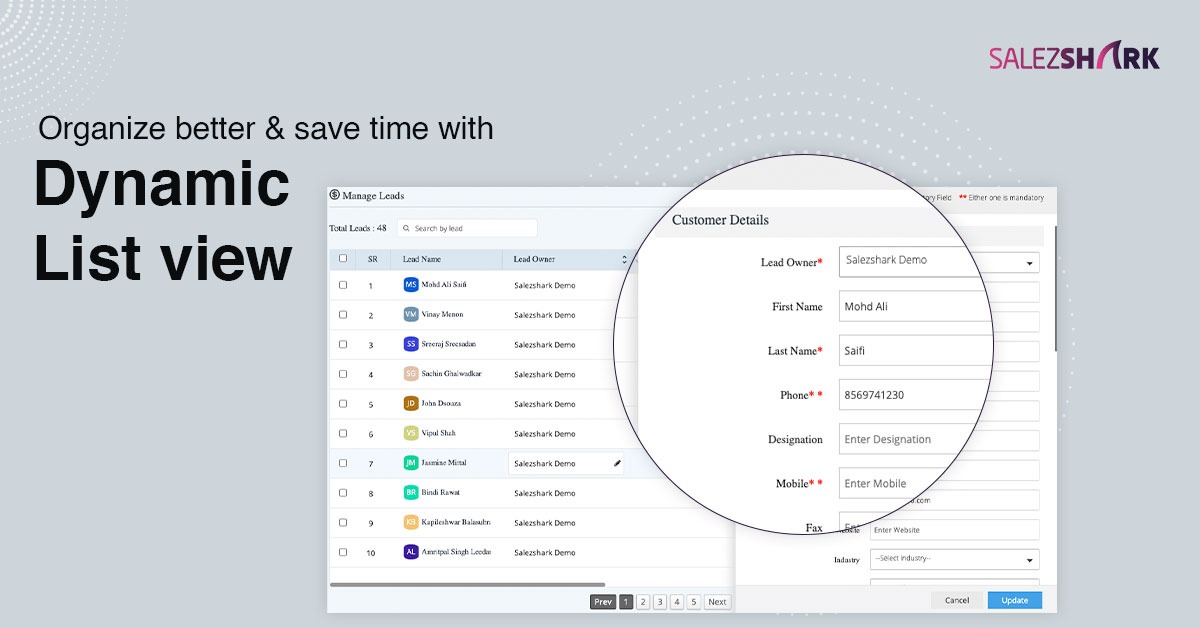Click the Enter Website field
Viewport: 1200px width, 628px height.
pyautogui.click(x=954, y=530)
